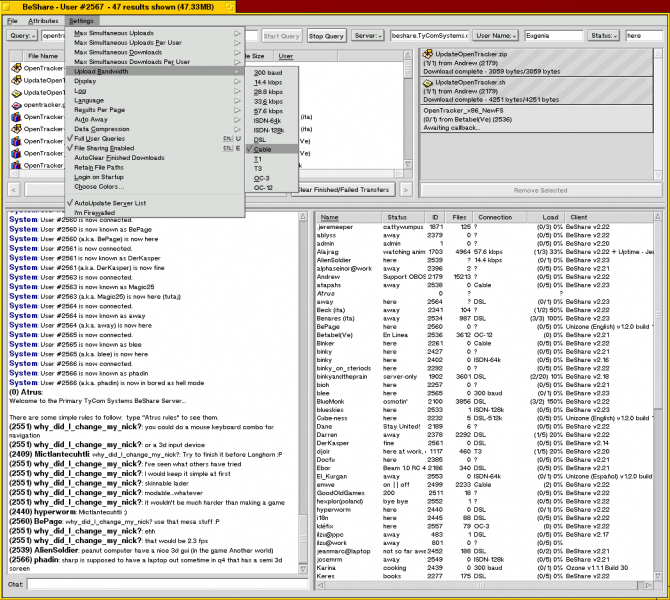Click the next results page arrow button
This screenshot has height=600, width=670.
coord(406,189)
